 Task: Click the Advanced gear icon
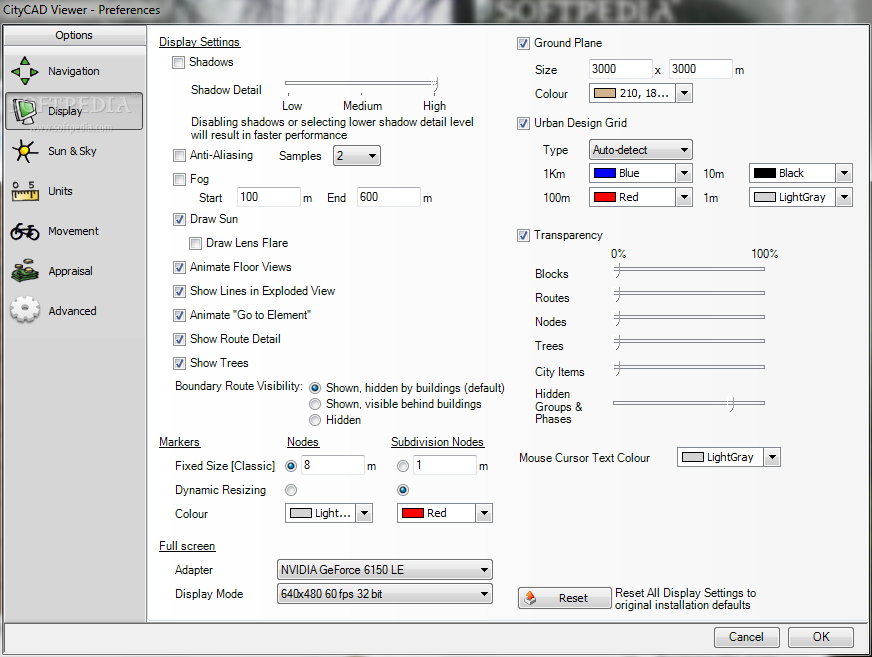coord(24,310)
